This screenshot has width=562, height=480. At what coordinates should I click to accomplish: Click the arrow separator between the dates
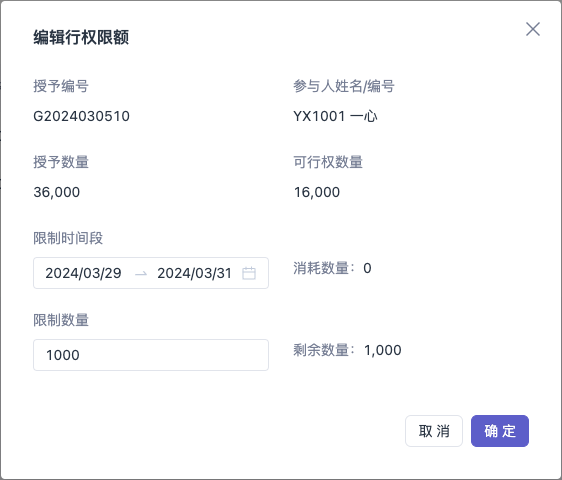point(141,274)
